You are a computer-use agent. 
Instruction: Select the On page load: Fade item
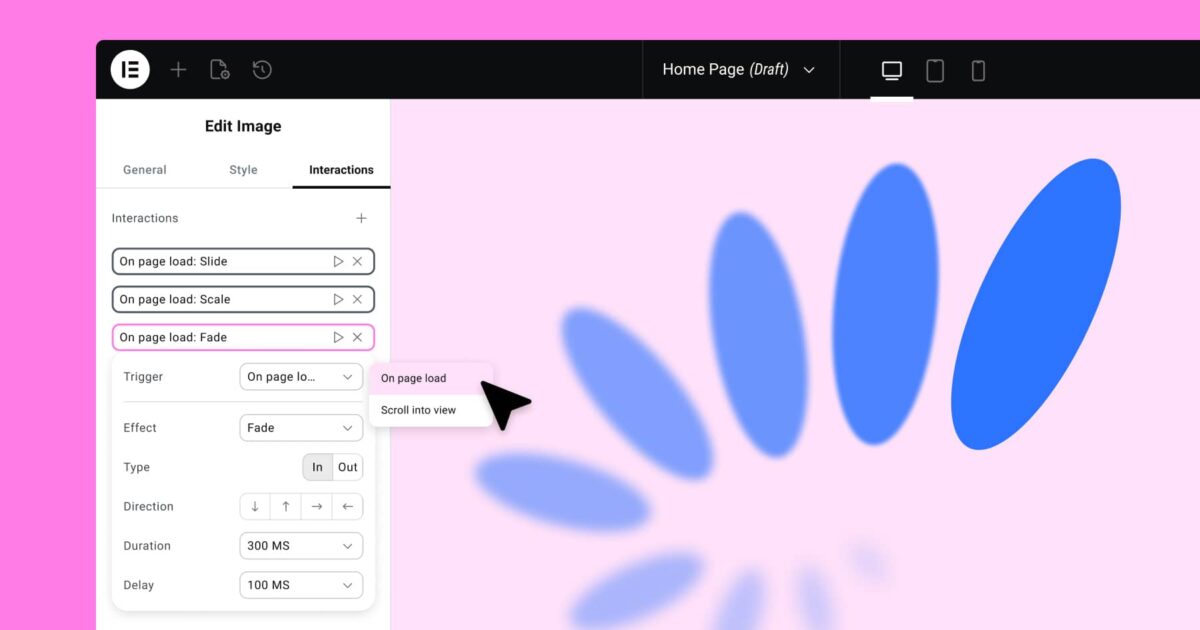pyautogui.click(x=243, y=337)
